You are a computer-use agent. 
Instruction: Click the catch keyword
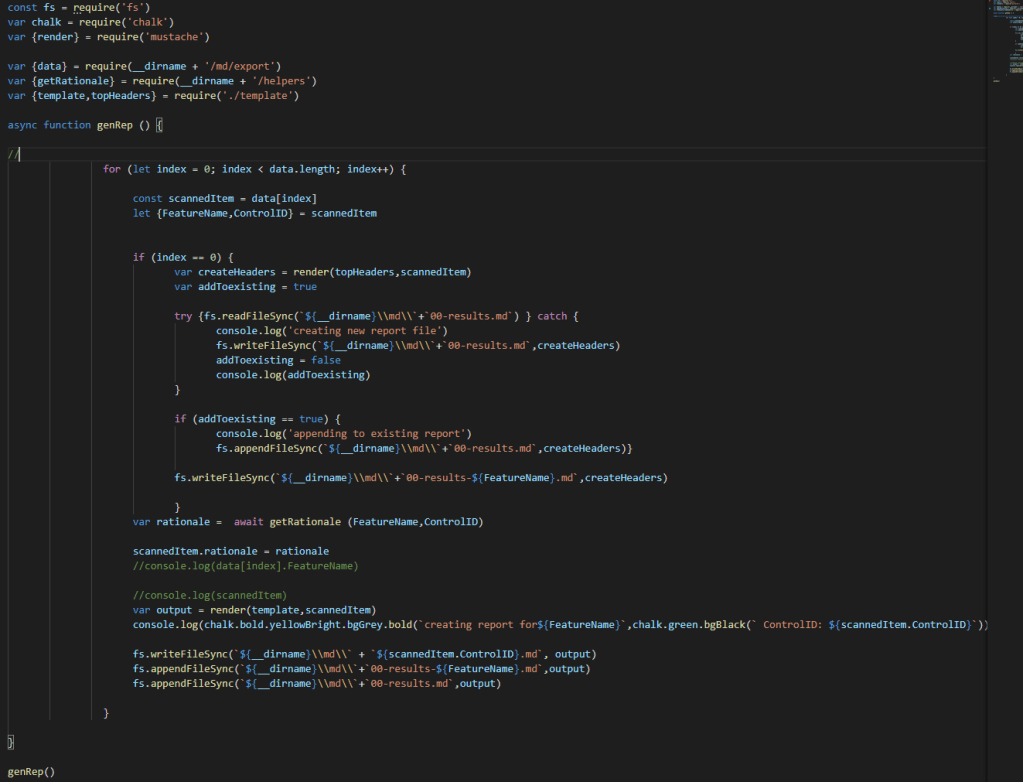552,316
